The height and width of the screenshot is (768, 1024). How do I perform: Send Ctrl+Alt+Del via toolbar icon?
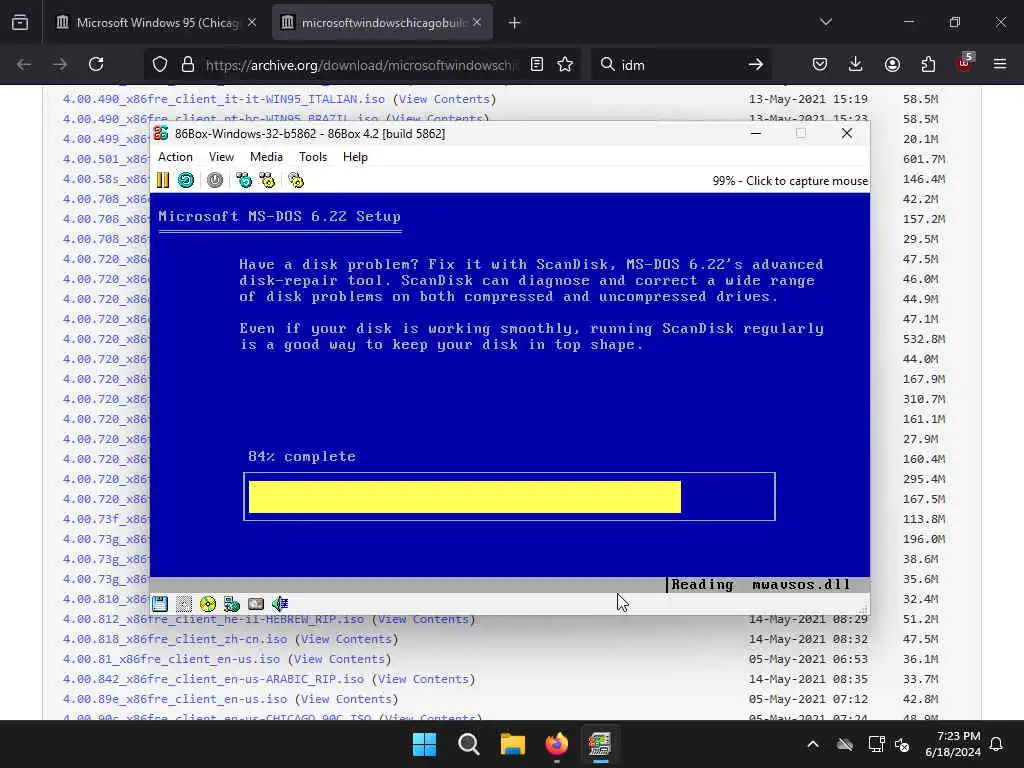pyautogui.click(x=244, y=180)
